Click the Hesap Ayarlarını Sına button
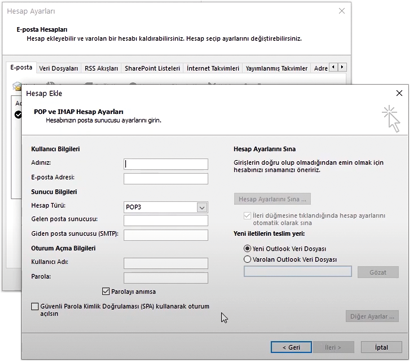The image size is (410, 361). 272,199
